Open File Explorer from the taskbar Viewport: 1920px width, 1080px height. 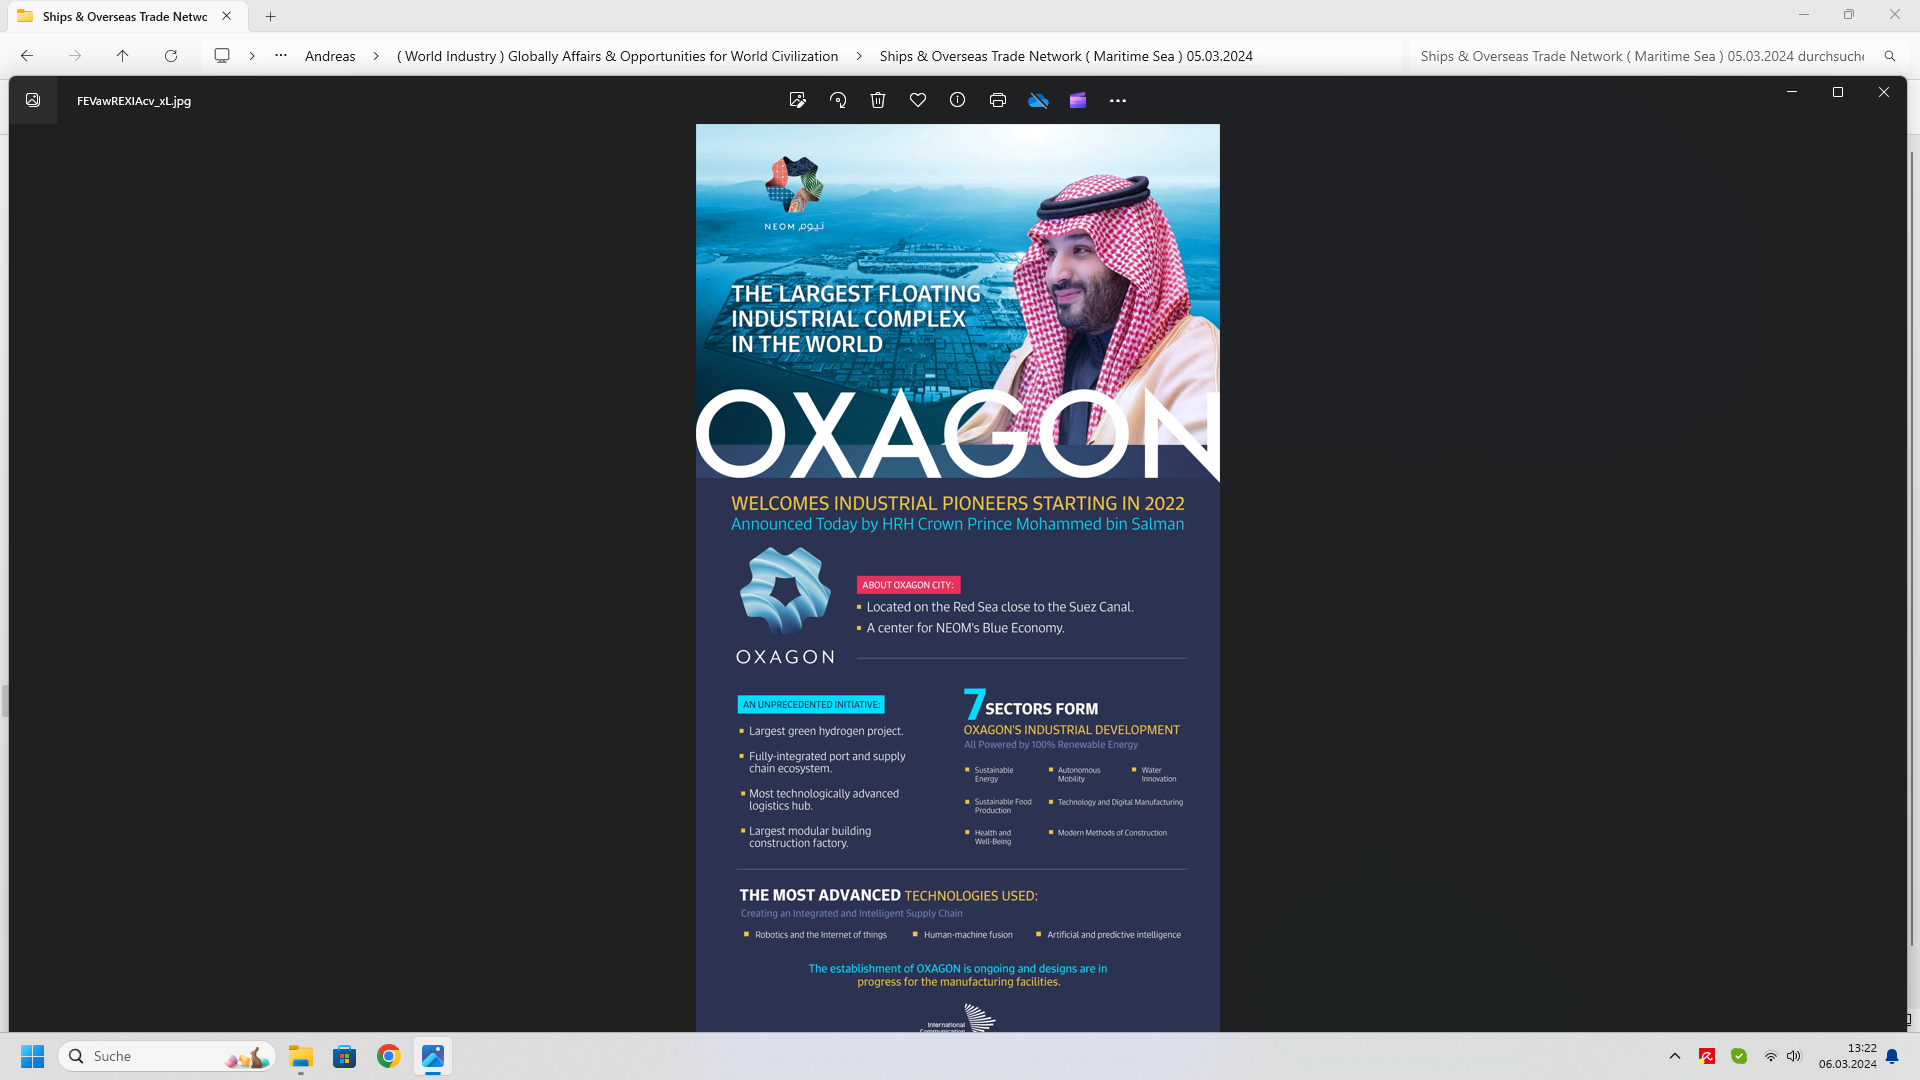pyautogui.click(x=301, y=1056)
